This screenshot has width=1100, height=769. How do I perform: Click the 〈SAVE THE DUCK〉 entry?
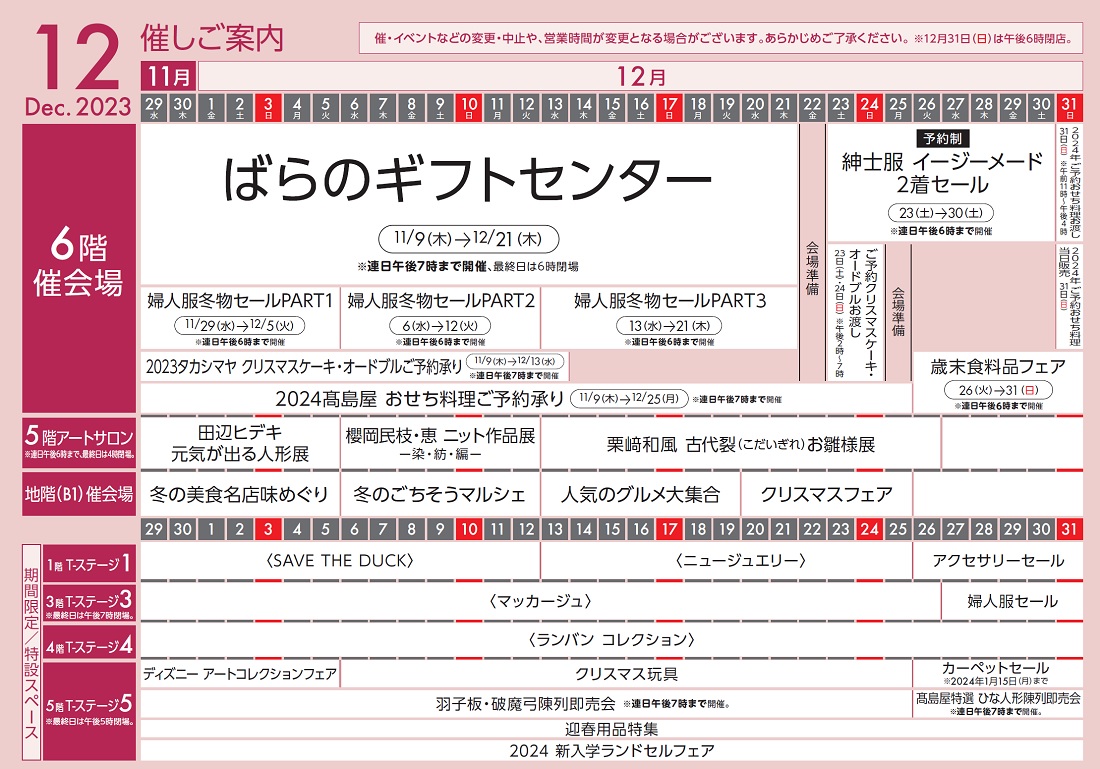340,561
